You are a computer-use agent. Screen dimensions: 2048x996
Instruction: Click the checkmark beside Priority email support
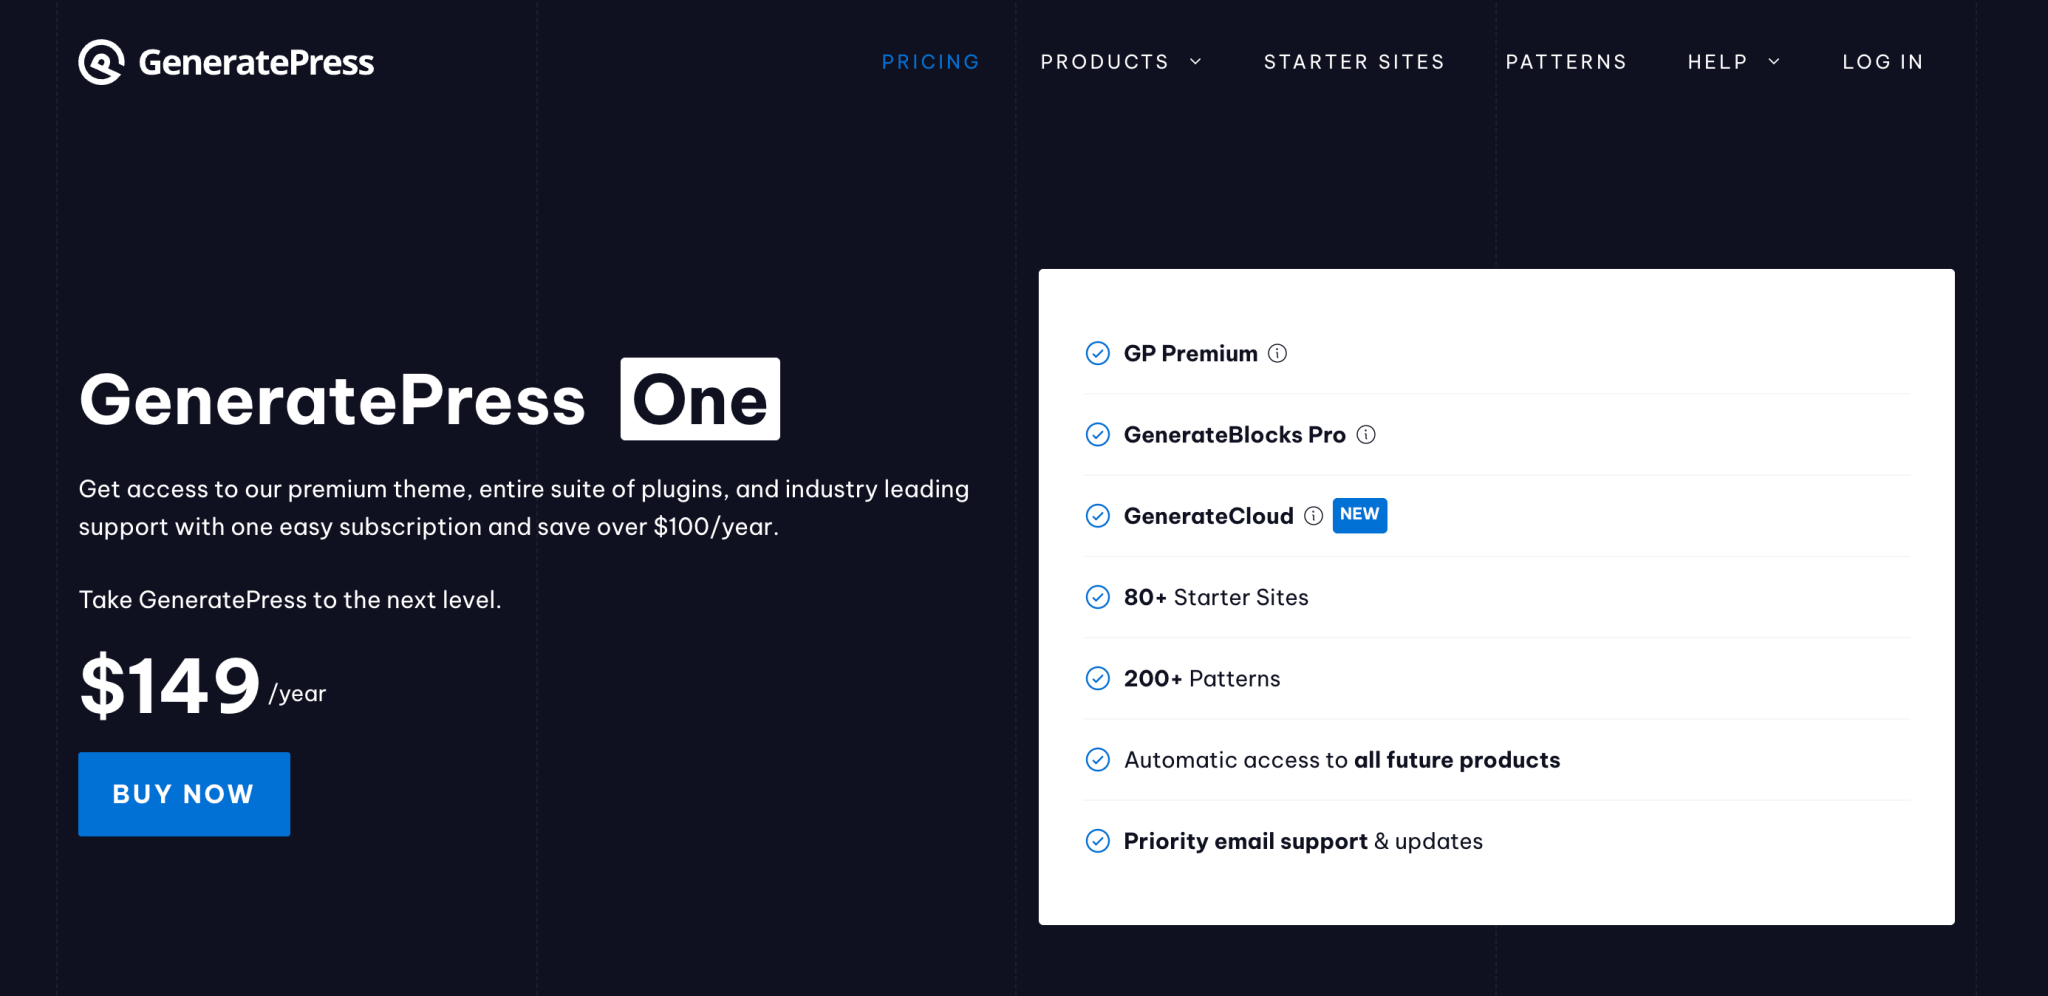(1097, 841)
